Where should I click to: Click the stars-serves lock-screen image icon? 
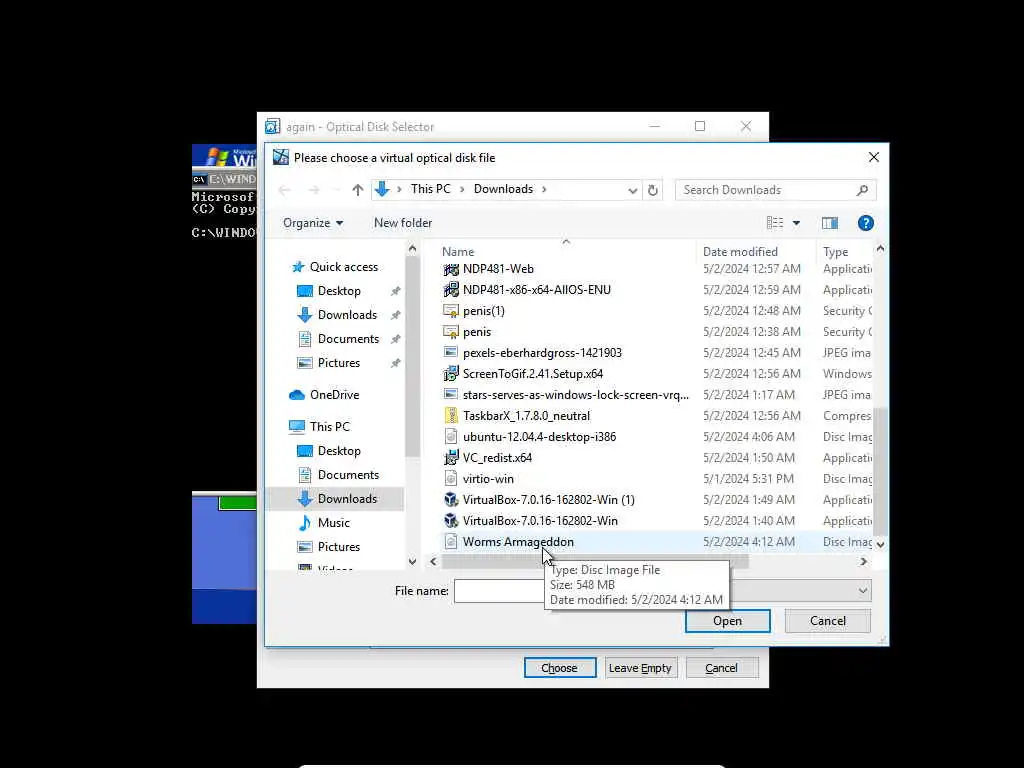click(451, 394)
